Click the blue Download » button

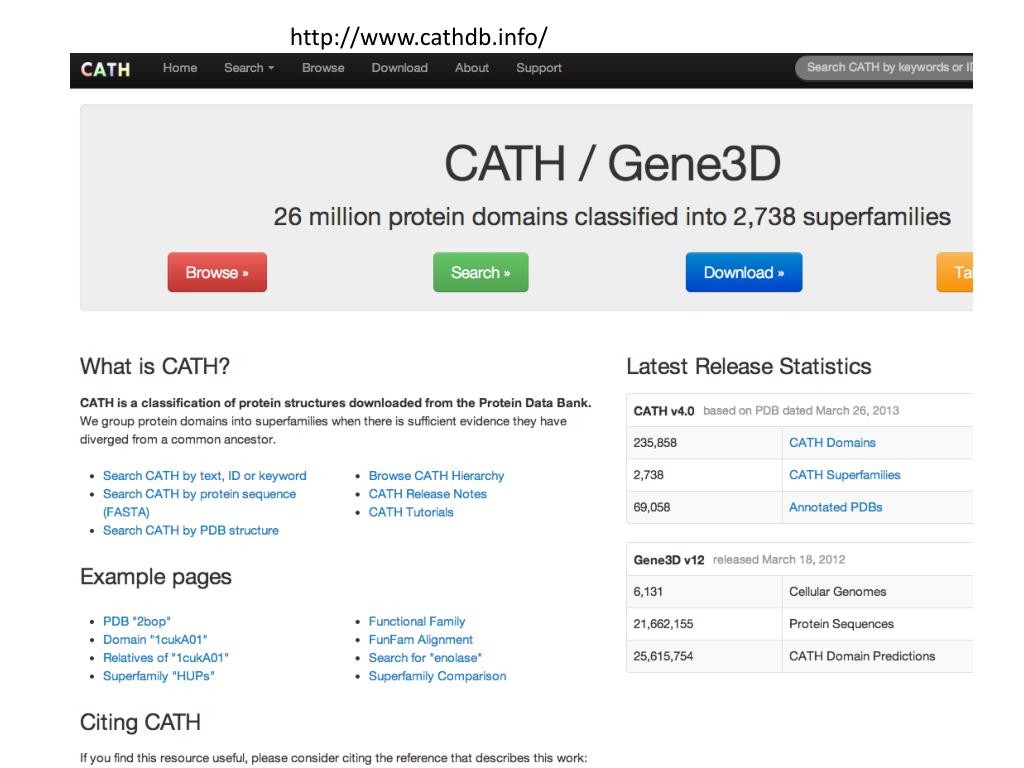[744, 272]
